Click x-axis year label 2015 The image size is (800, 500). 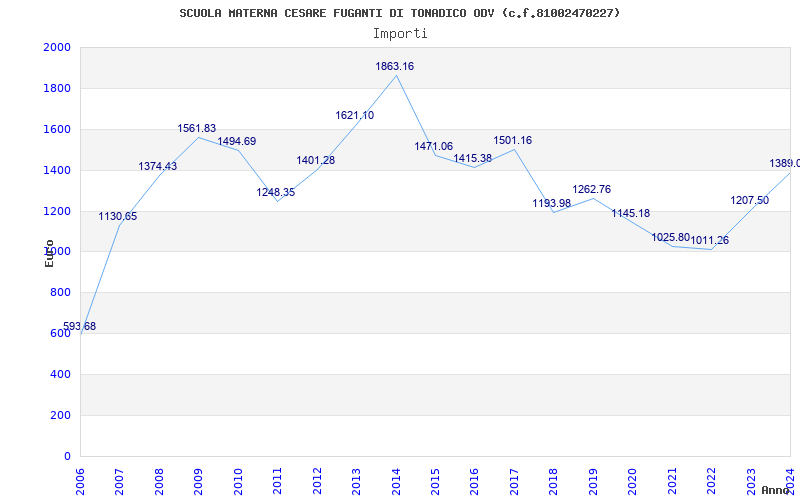[x=435, y=482]
